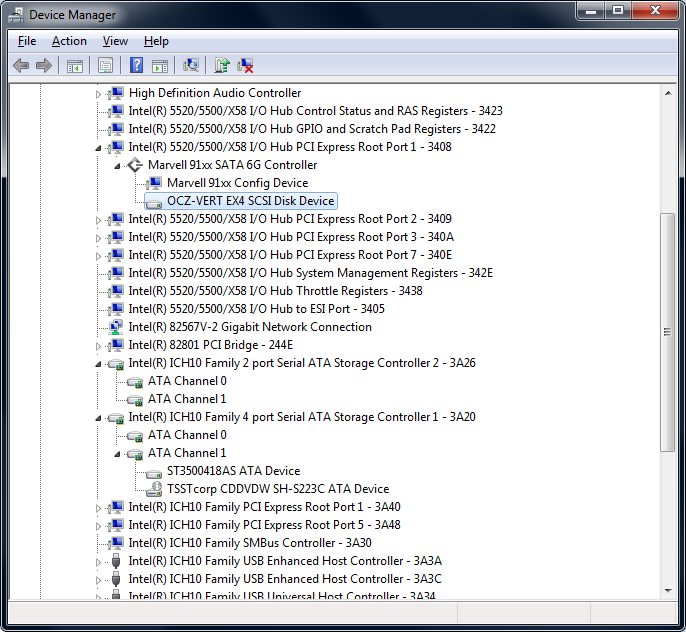The width and height of the screenshot is (686, 632).
Task: Collapse ICH10 2 port SATA Controller 2 - 3A26
Action: point(98,364)
